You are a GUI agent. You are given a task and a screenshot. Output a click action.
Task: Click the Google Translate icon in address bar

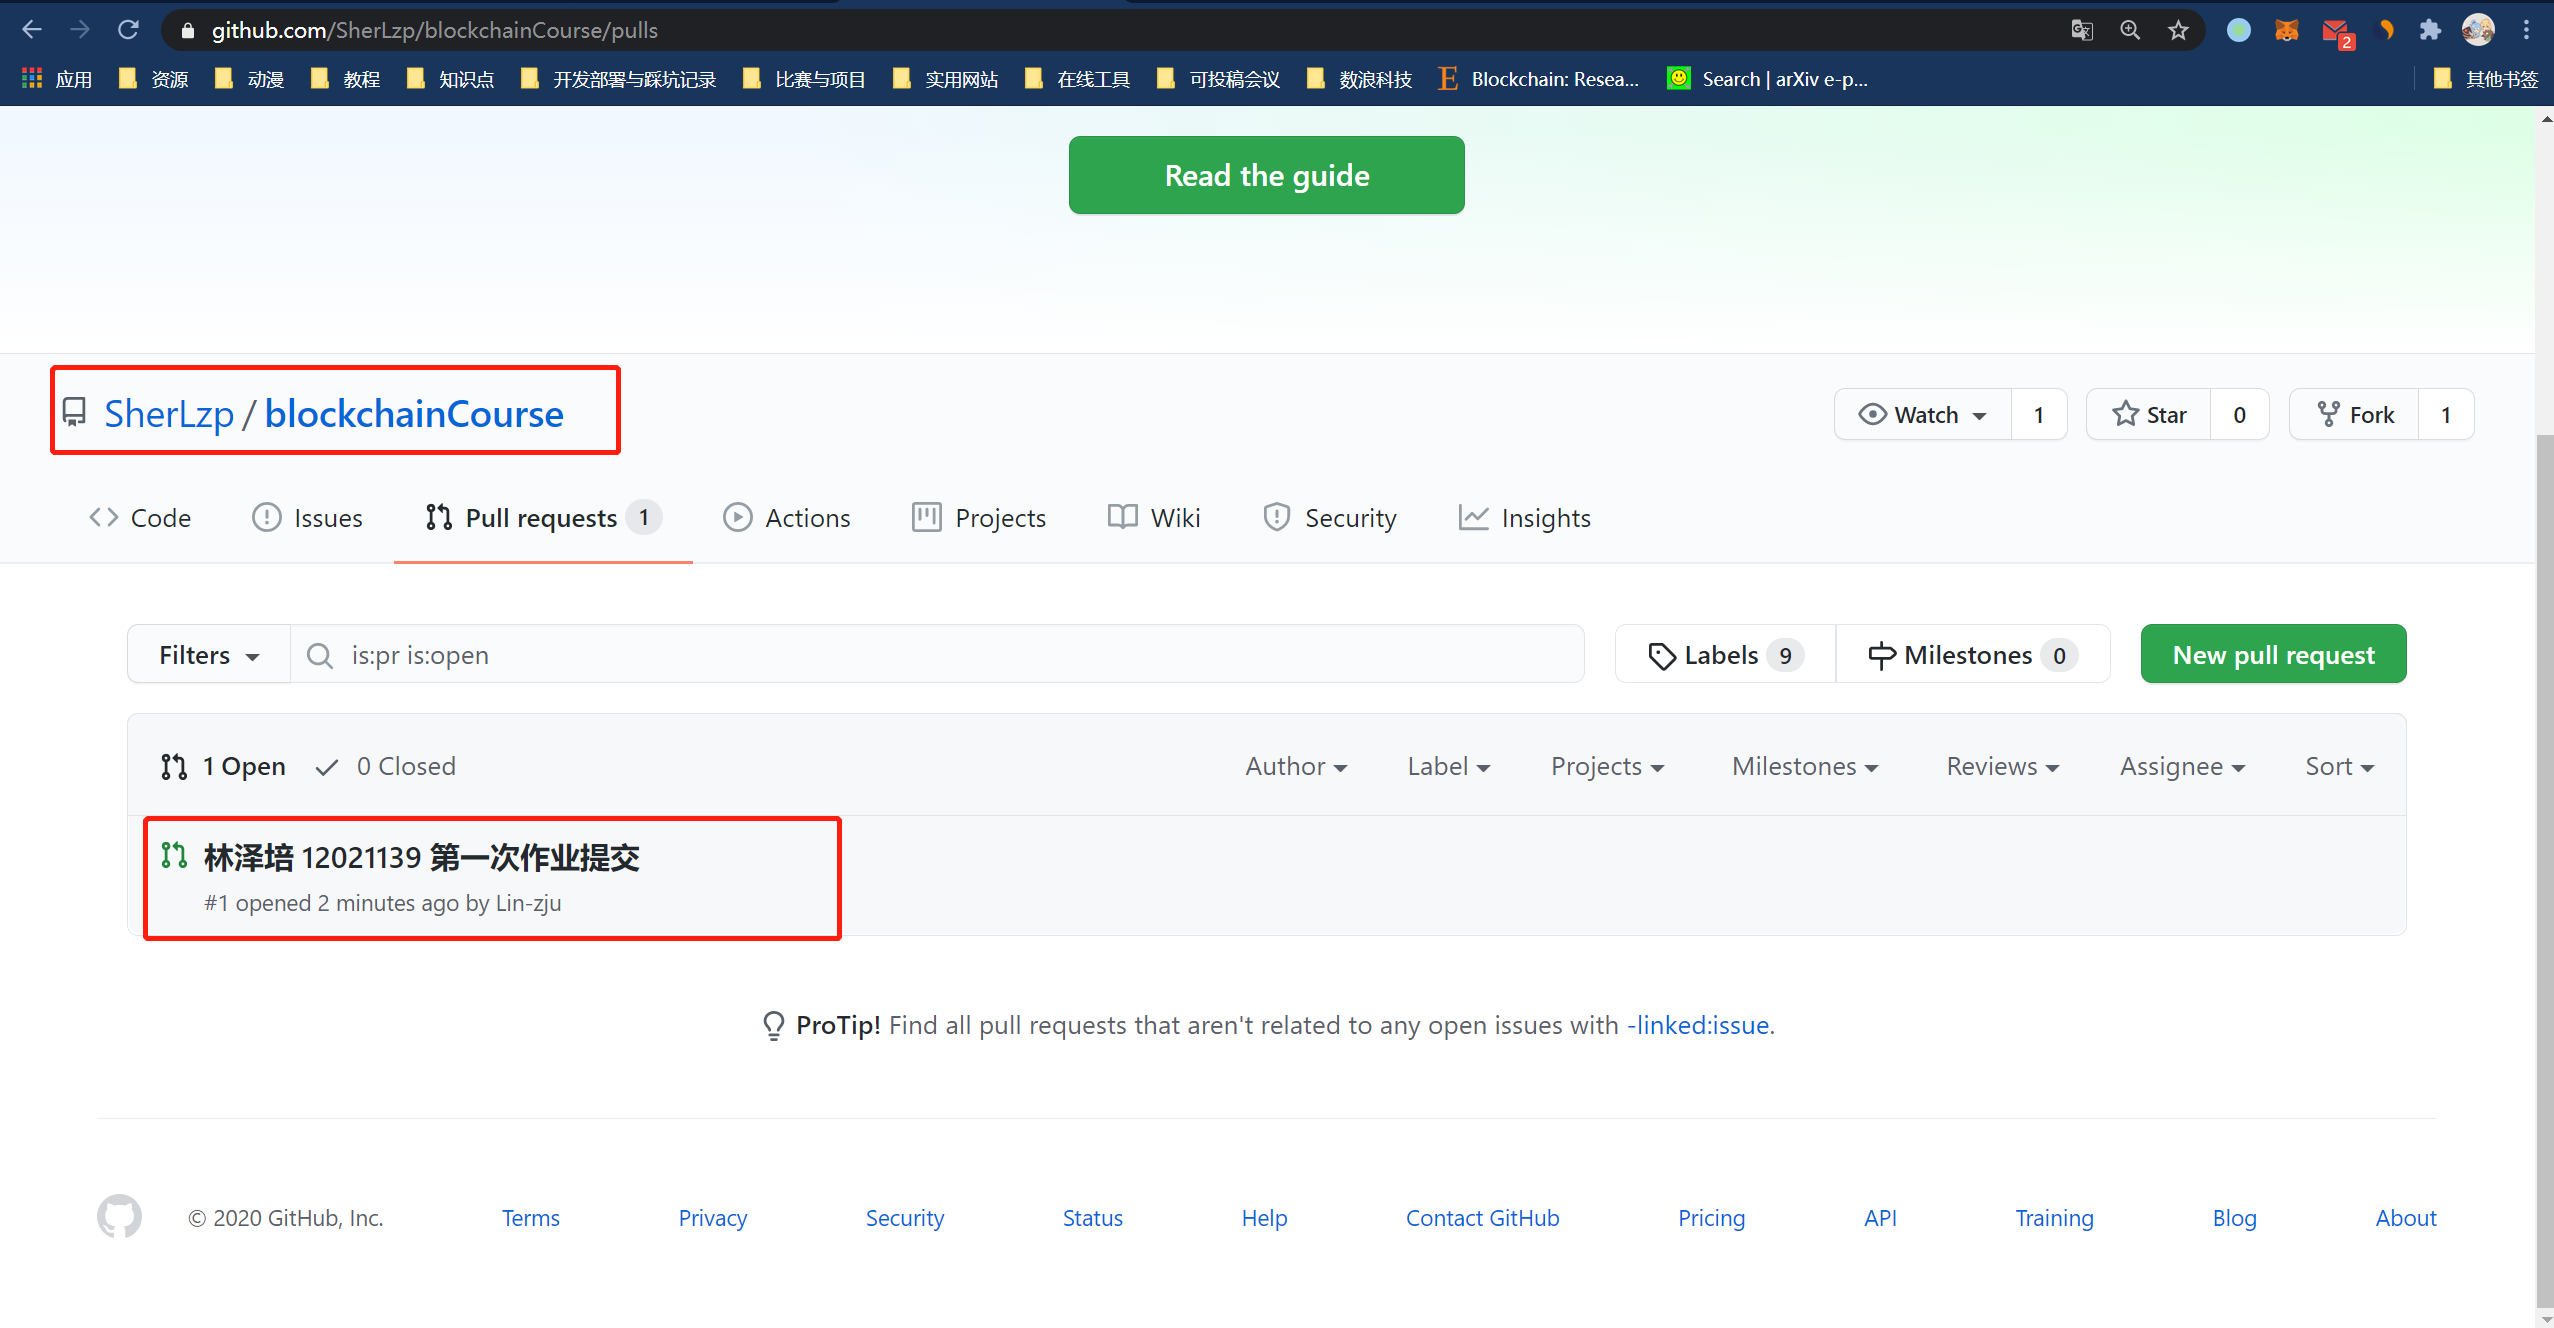(2082, 30)
